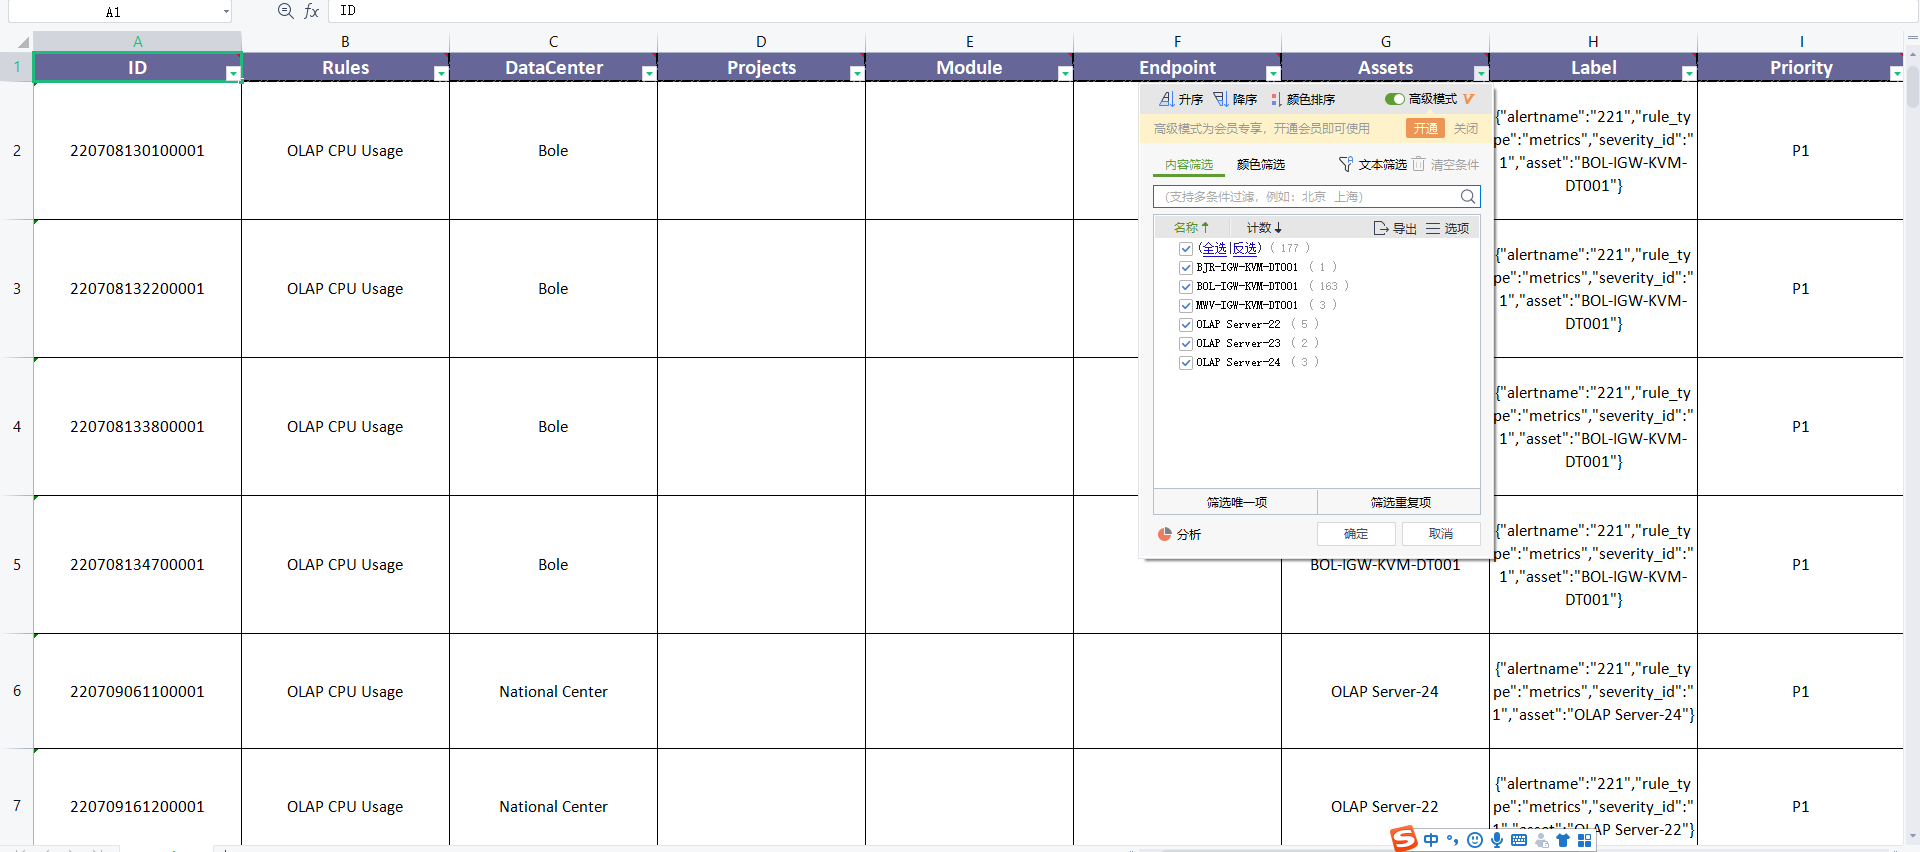This screenshot has height=852, width=1920.
Task: Uncheck the MWV-IGW-KVM-DT001 checkbox
Action: tap(1186, 305)
